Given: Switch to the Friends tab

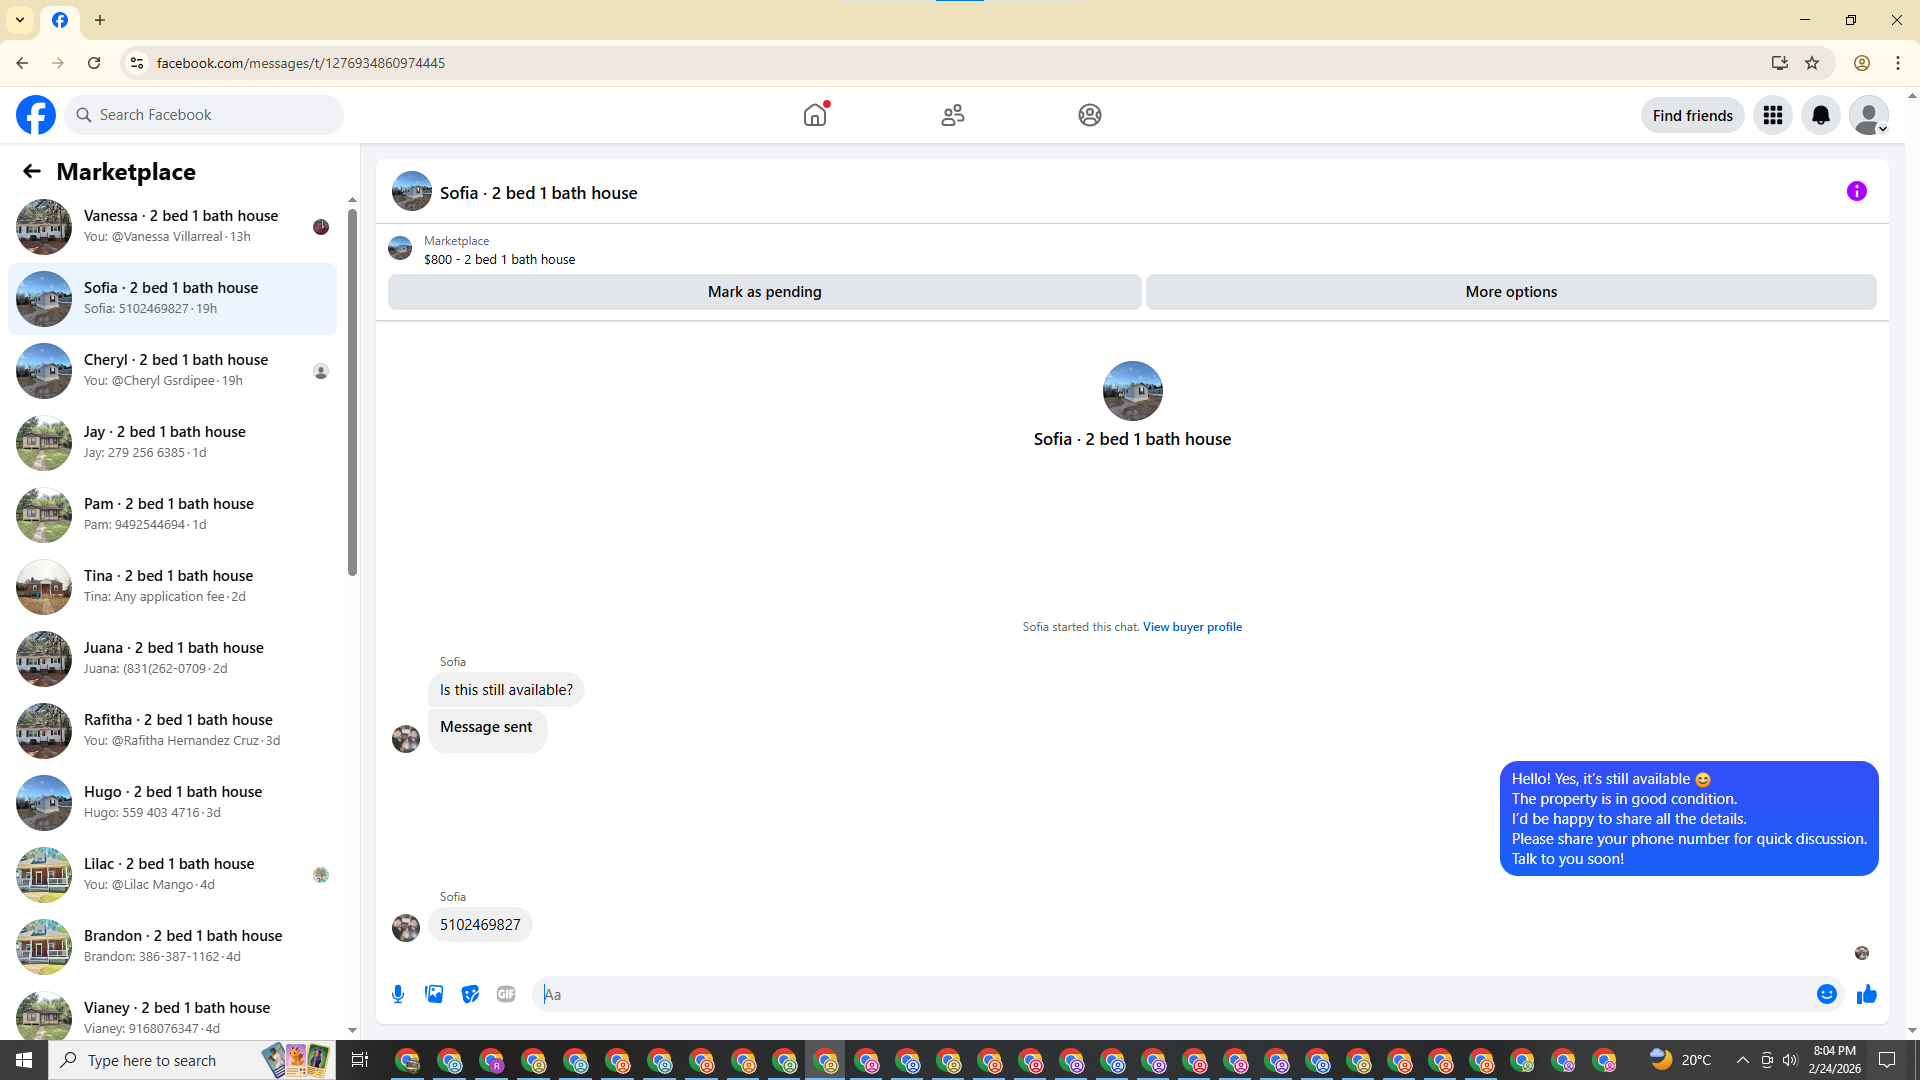Looking at the screenshot, I should click(952, 115).
